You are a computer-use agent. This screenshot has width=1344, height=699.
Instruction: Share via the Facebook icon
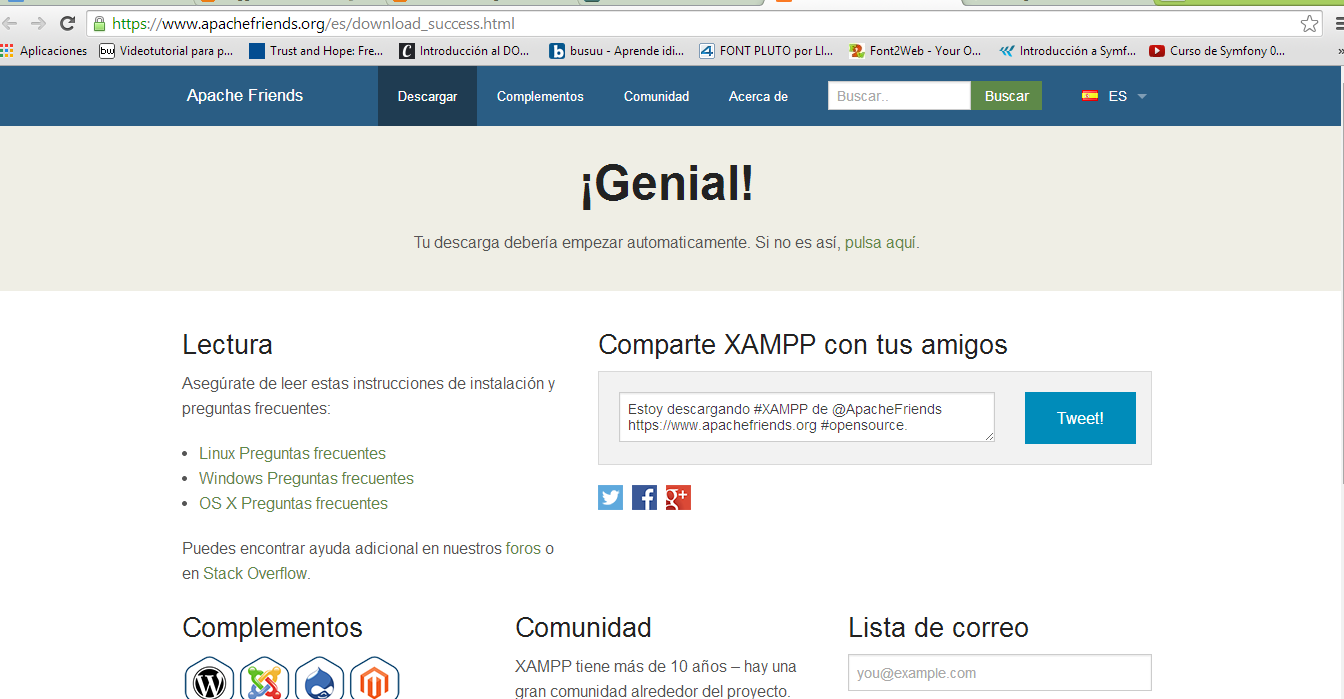[x=644, y=497]
